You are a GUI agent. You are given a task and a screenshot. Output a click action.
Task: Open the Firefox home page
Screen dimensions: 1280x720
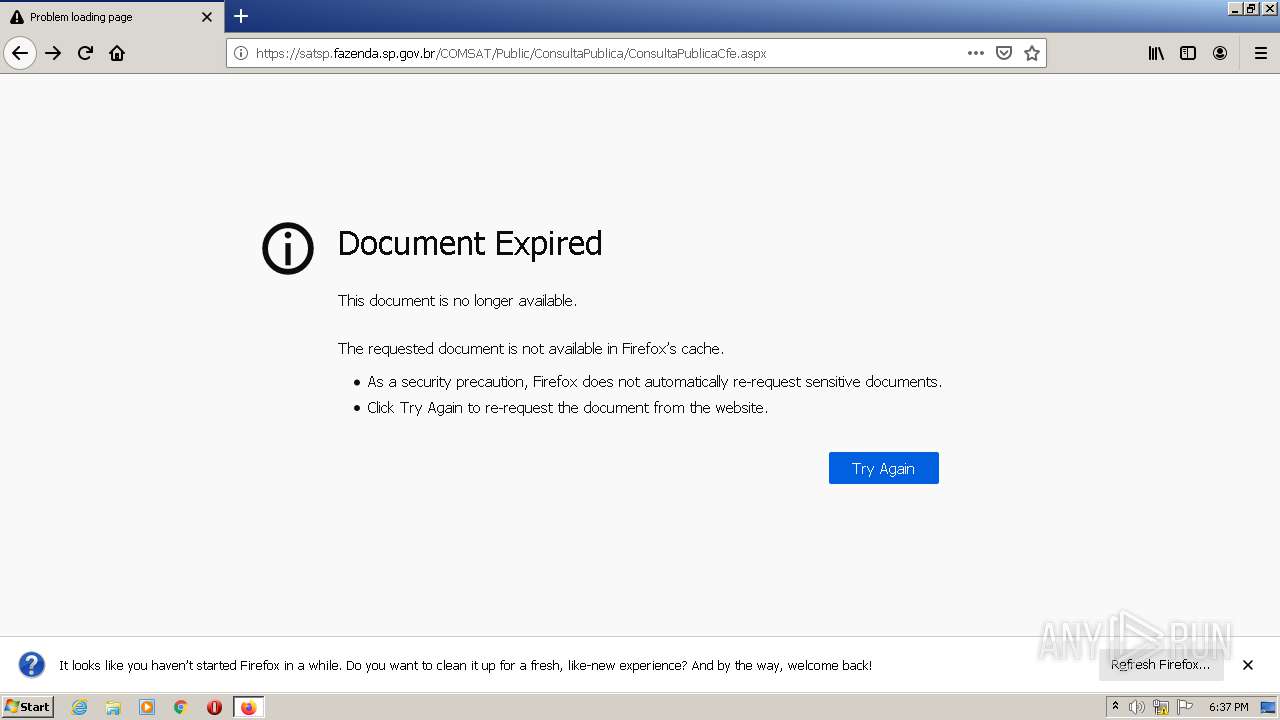click(117, 53)
